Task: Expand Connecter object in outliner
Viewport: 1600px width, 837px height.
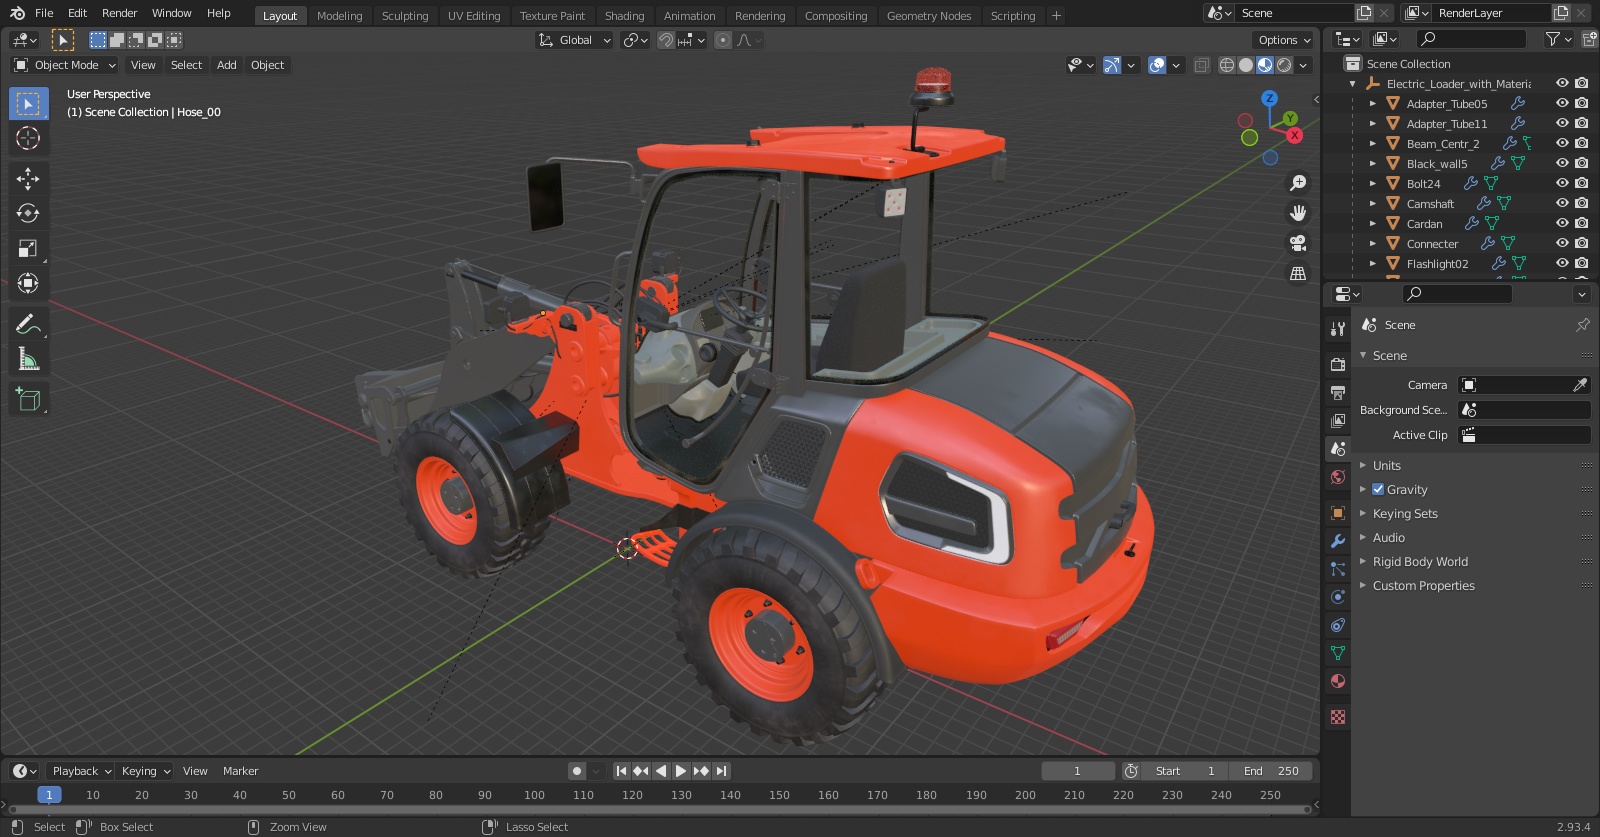Action: [1373, 243]
